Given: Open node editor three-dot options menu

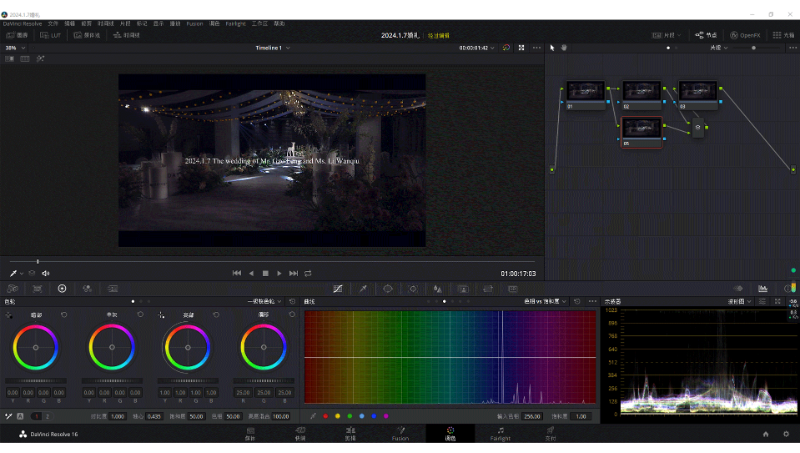Looking at the screenshot, I should (793, 48).
